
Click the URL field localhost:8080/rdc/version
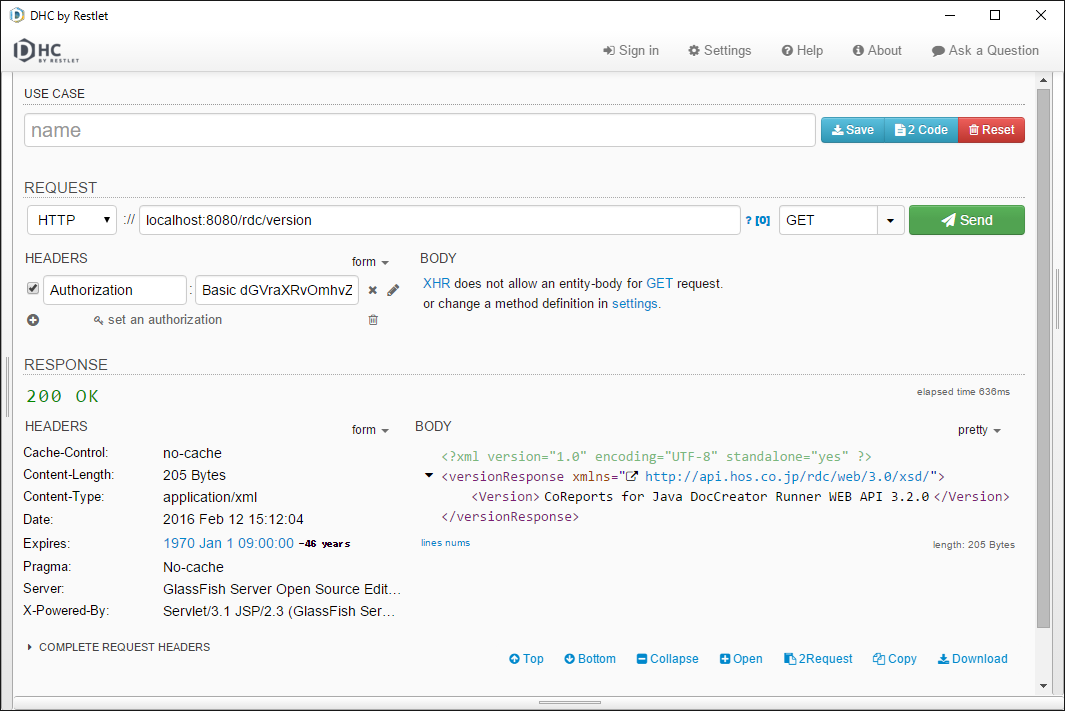tap(439, 220)
